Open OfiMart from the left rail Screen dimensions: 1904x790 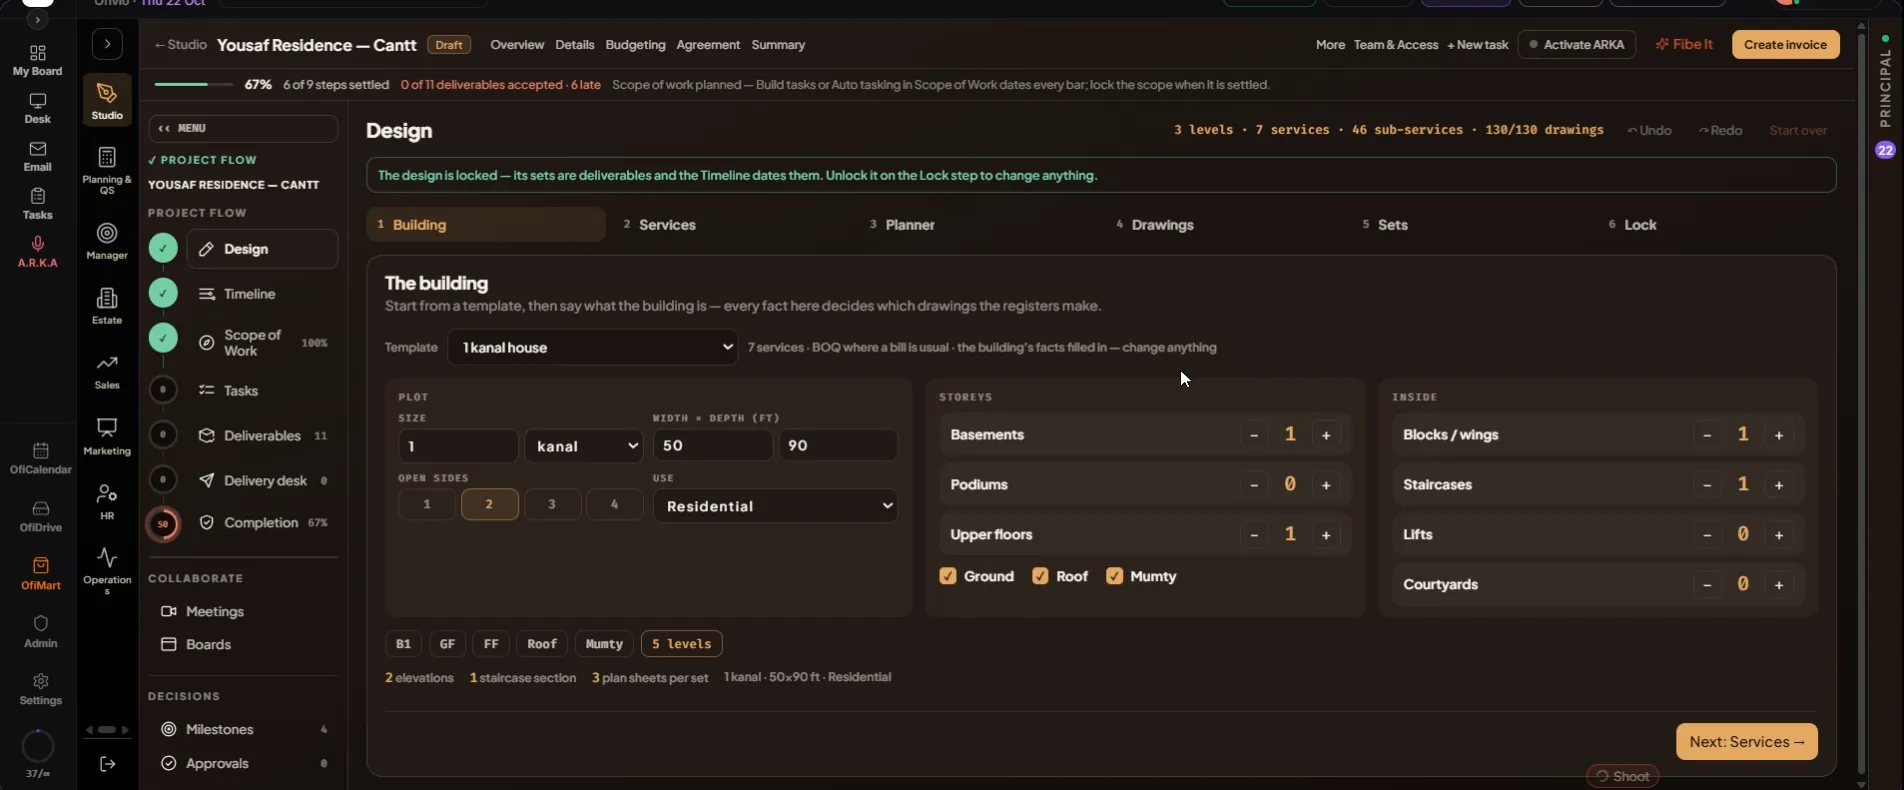(x=41, y=574)
